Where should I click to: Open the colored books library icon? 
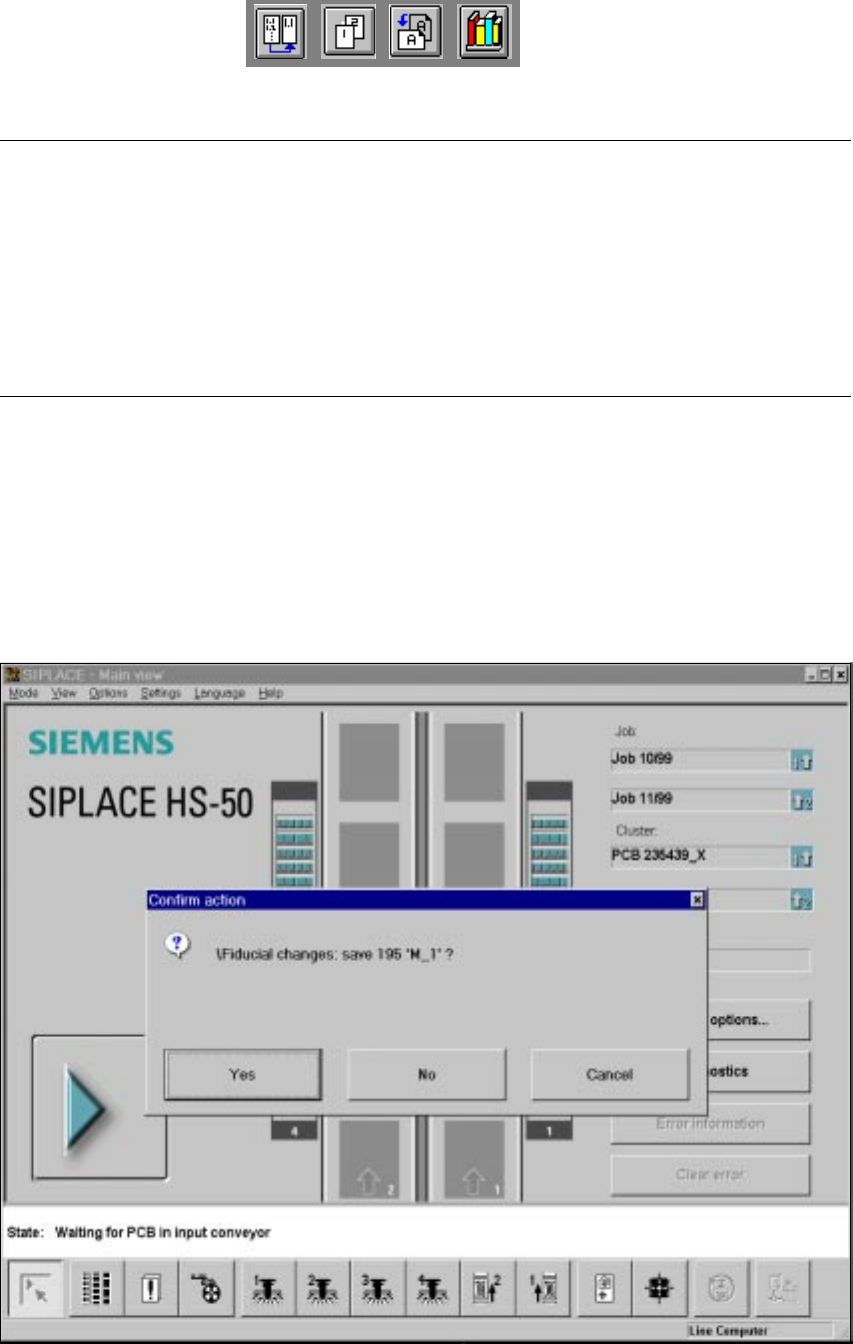point(485,34)
